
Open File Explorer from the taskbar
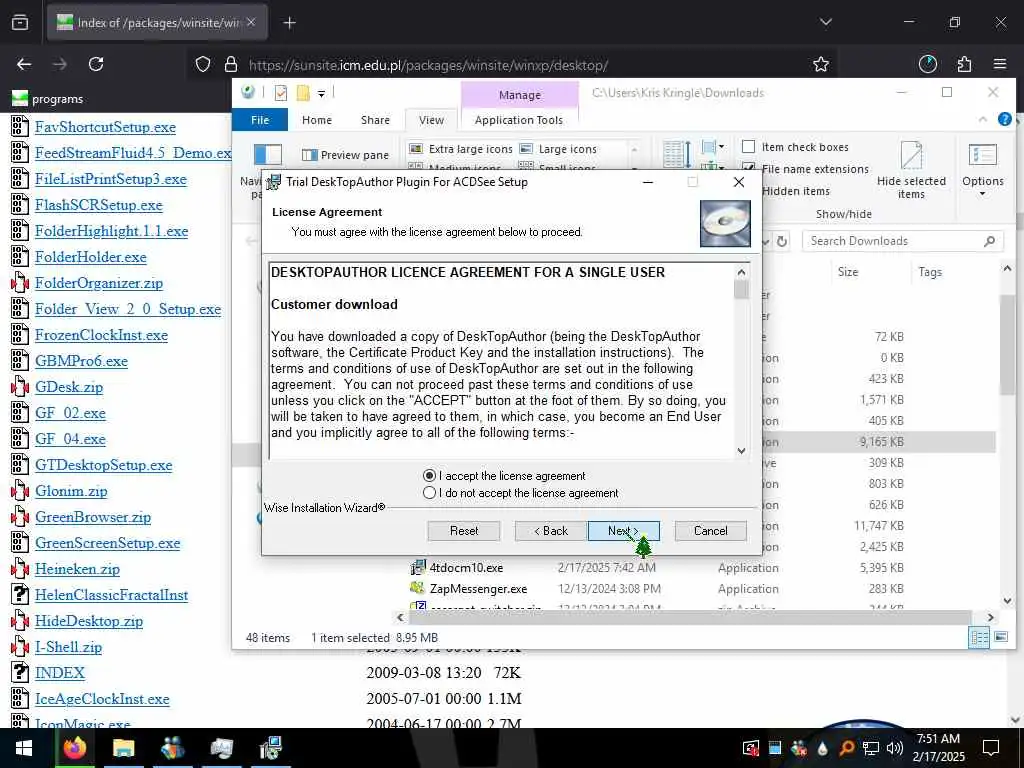(123, 748)
